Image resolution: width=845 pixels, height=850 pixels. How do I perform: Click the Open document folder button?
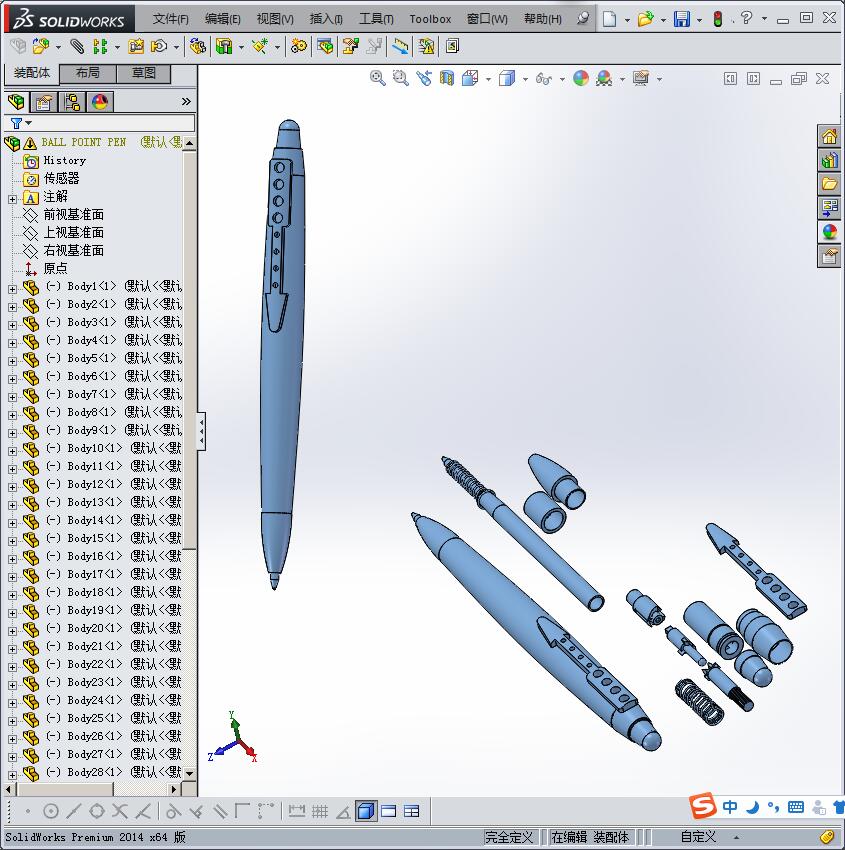tap(646, 19)
